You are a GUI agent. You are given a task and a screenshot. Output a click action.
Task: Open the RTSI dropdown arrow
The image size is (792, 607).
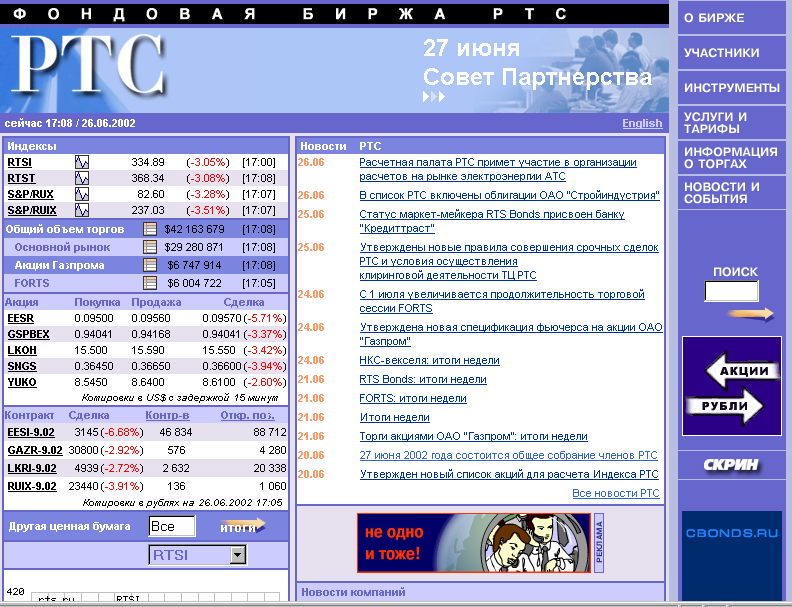[x=237, y=555]
